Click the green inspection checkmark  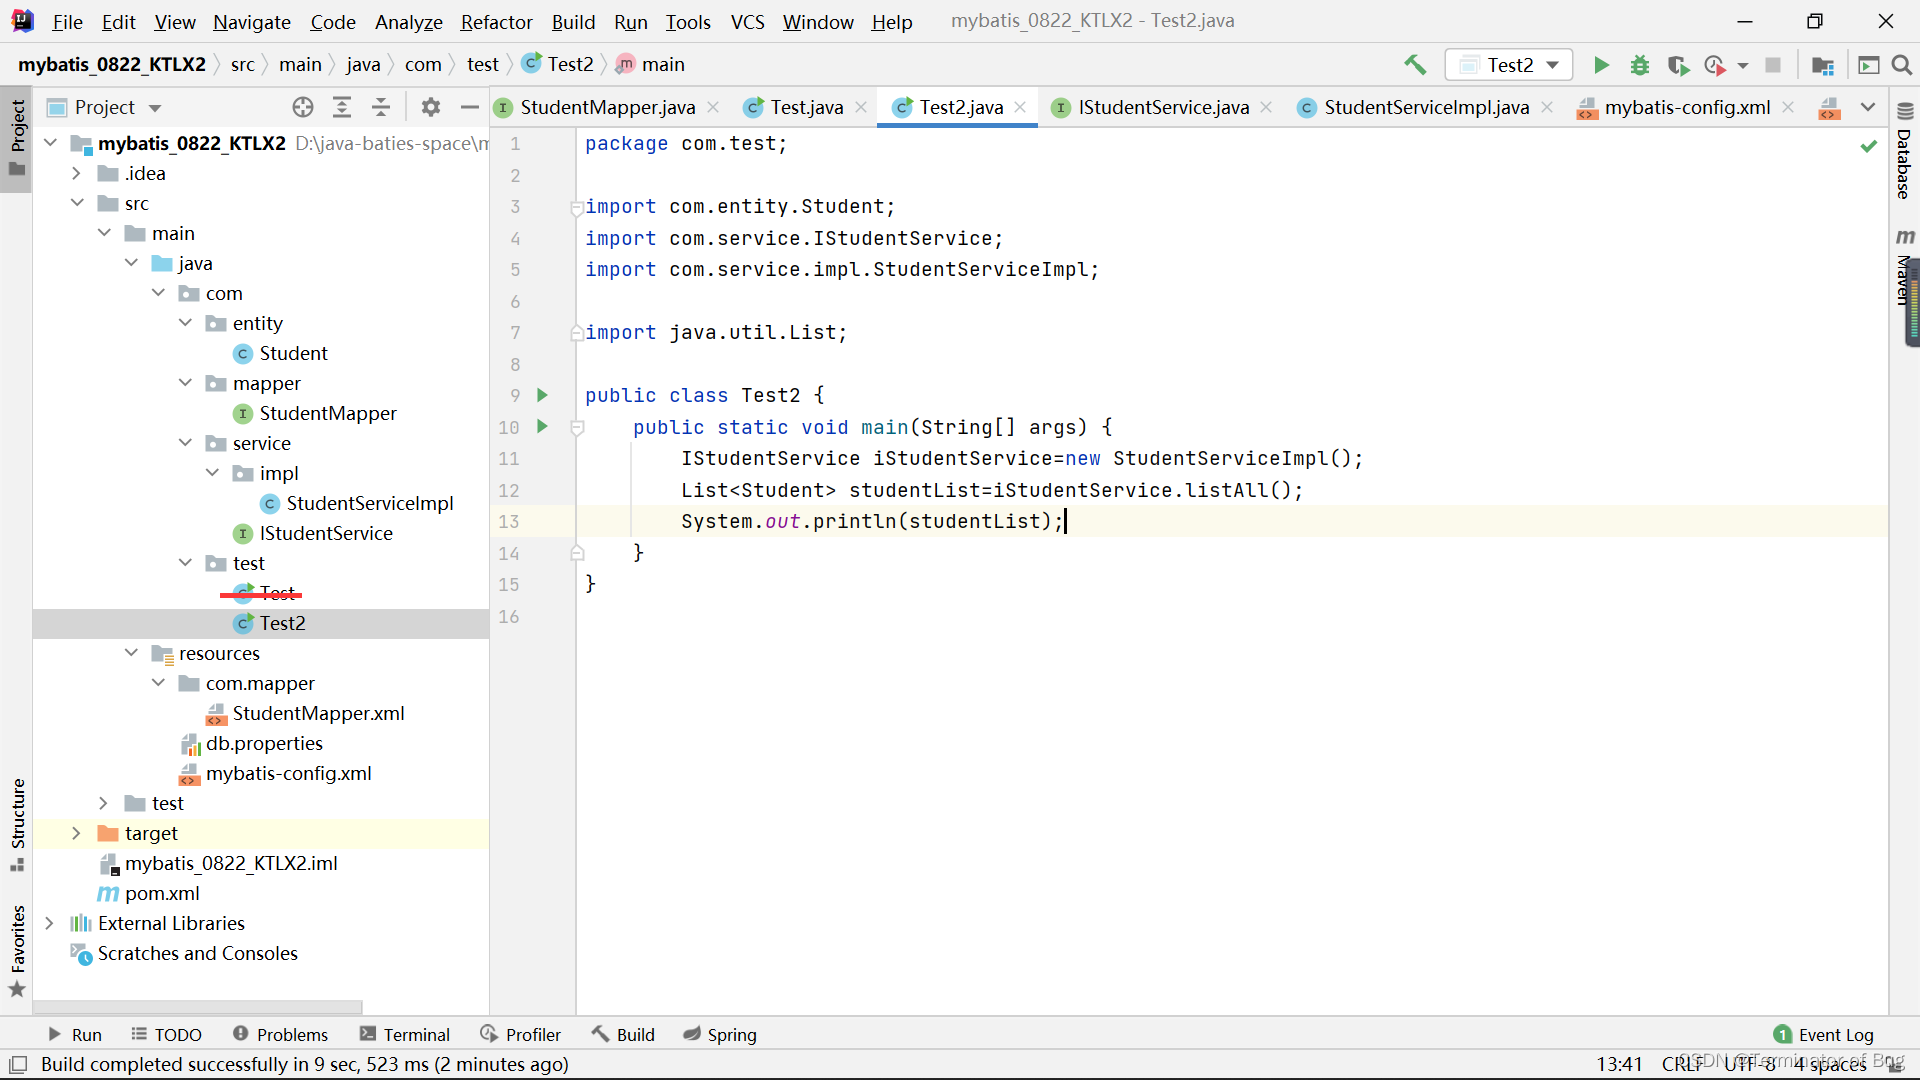click(1868, 146)
